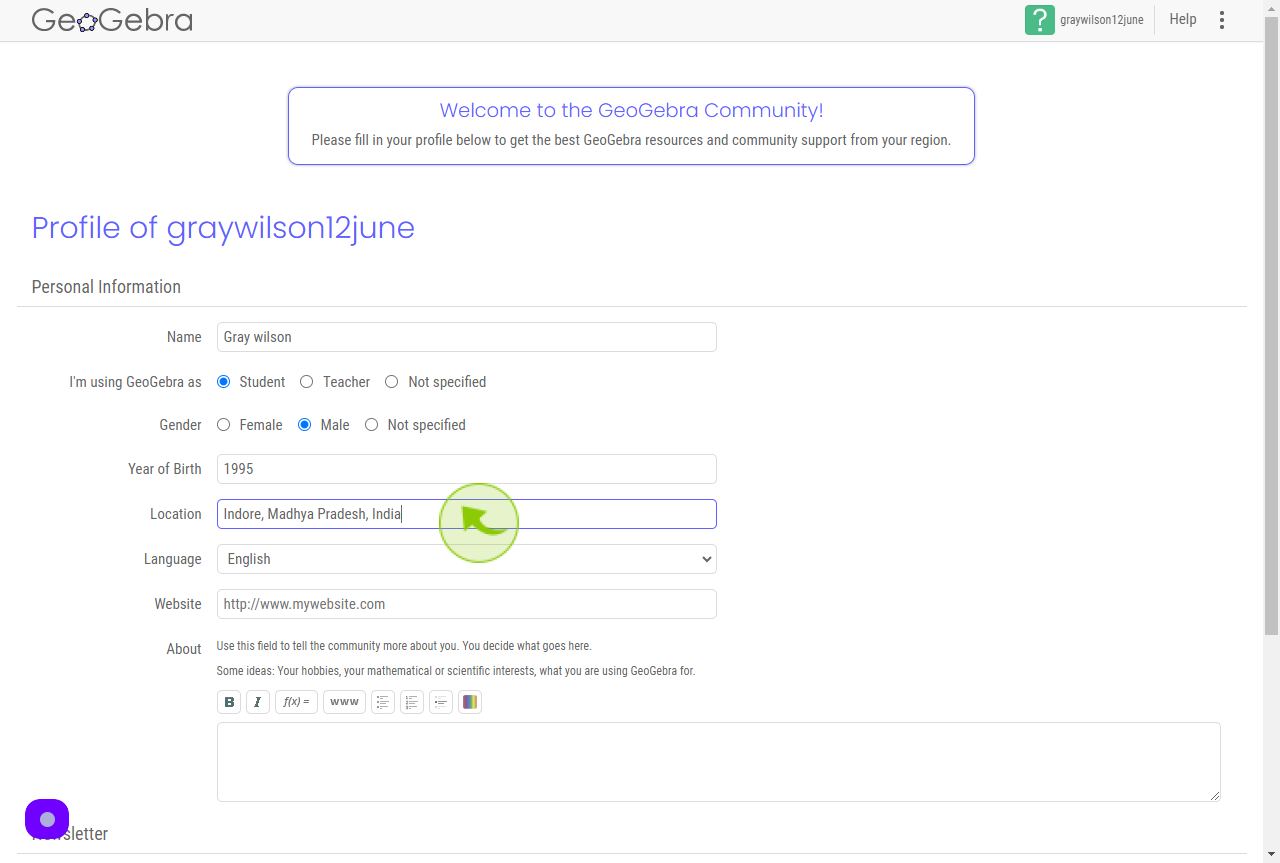Select Not specified for GeoGebra usage
Screen dimensions: 1280x863
click(x=392, y=382)
